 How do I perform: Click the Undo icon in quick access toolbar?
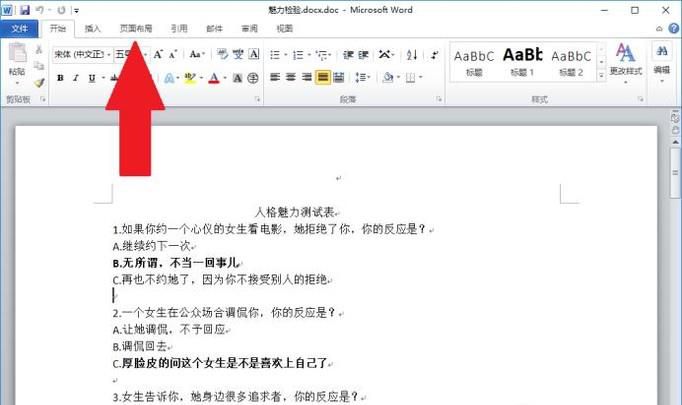[40, 10]
